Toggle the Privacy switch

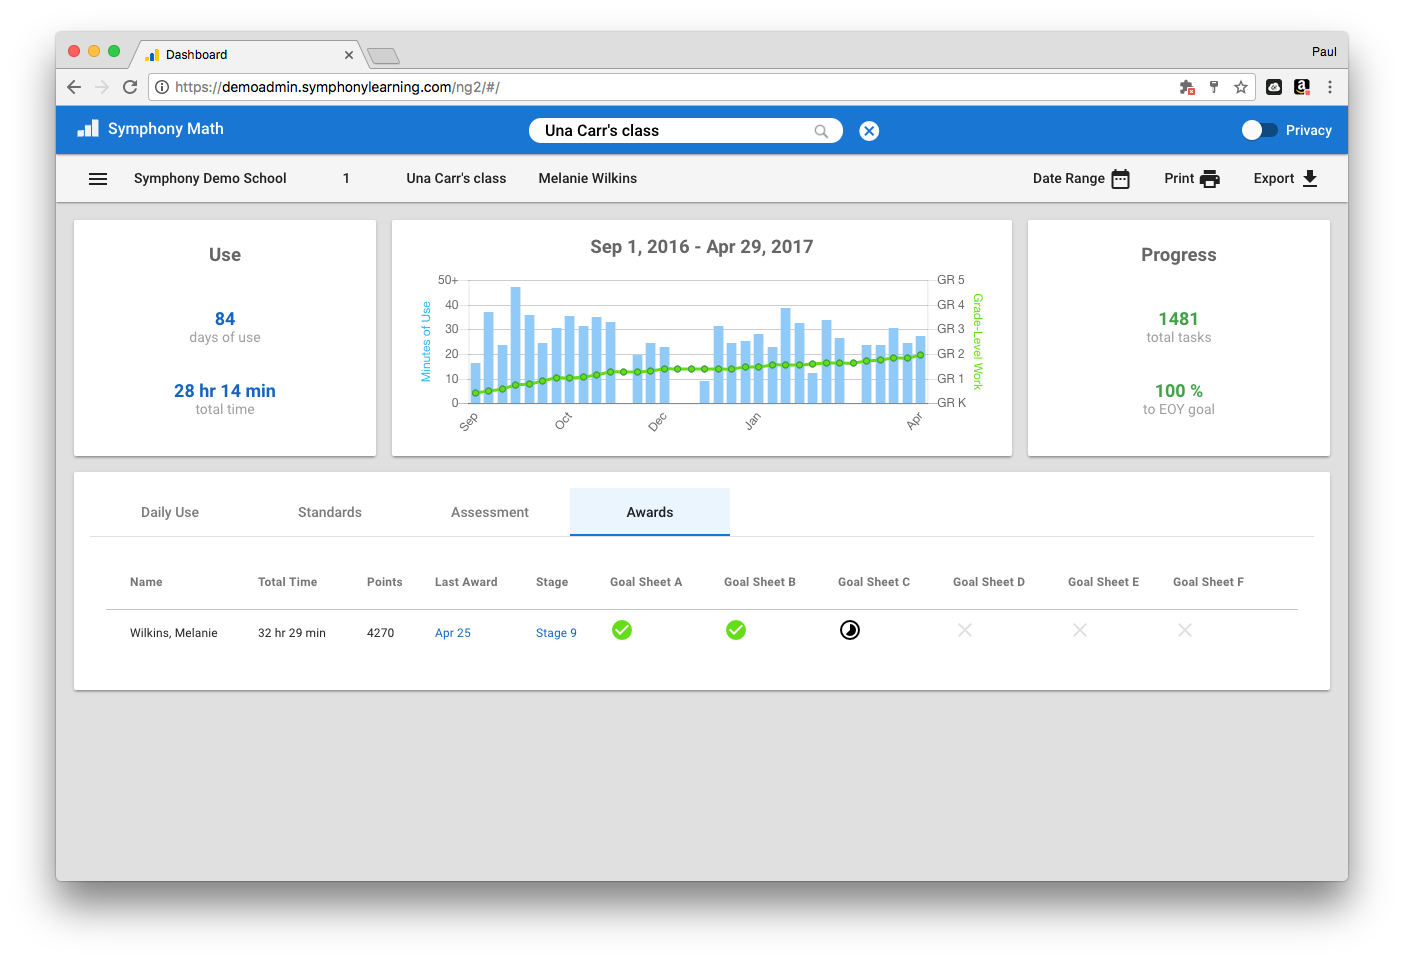(1260, 130)
